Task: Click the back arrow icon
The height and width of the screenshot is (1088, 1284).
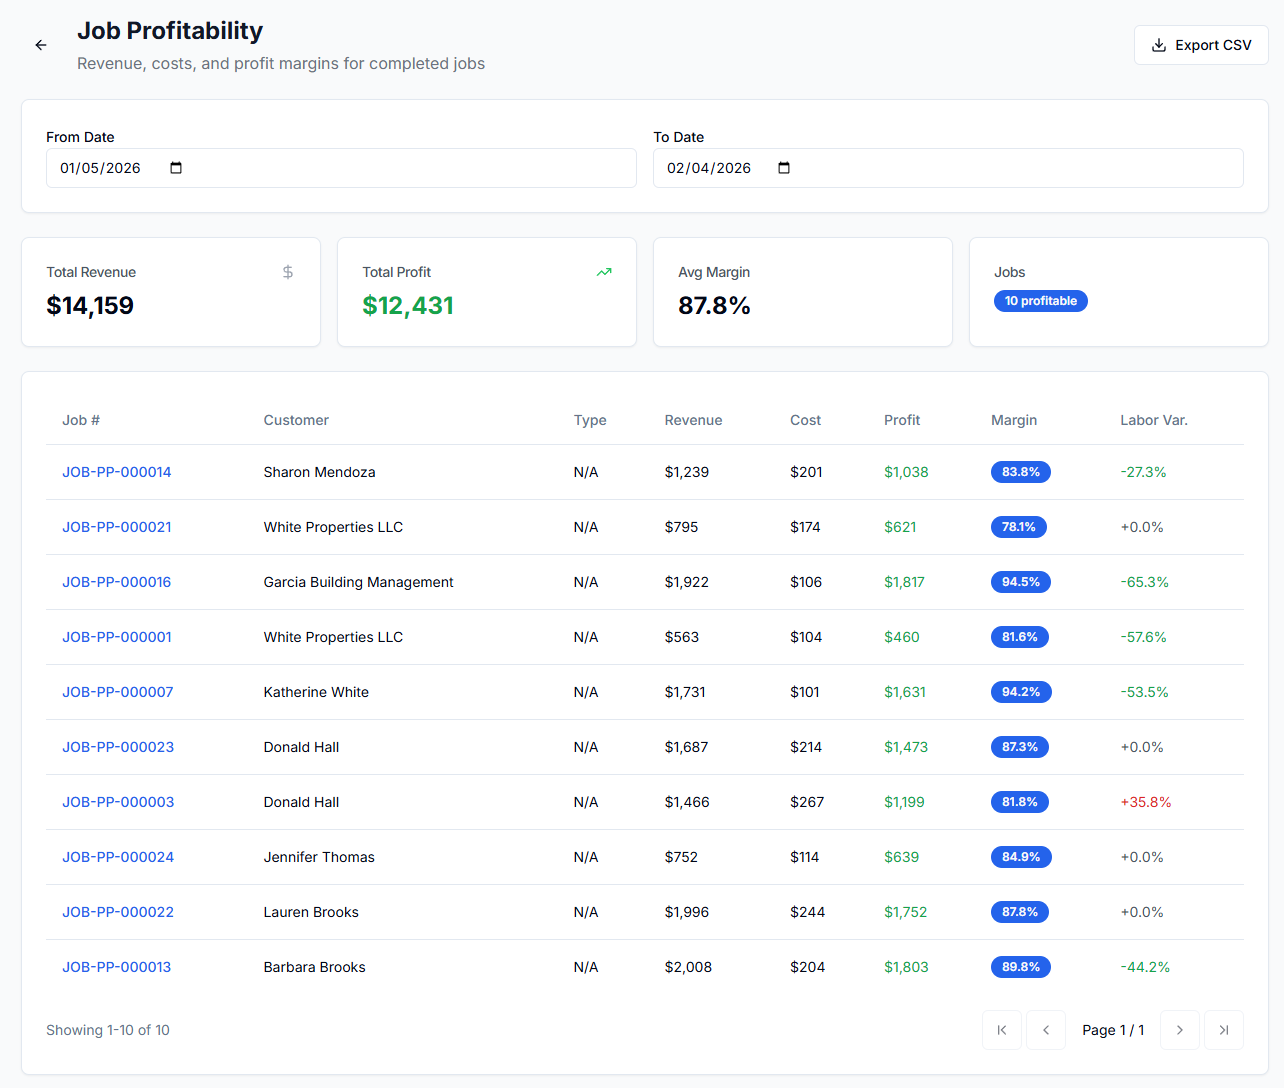Action: 41,45
